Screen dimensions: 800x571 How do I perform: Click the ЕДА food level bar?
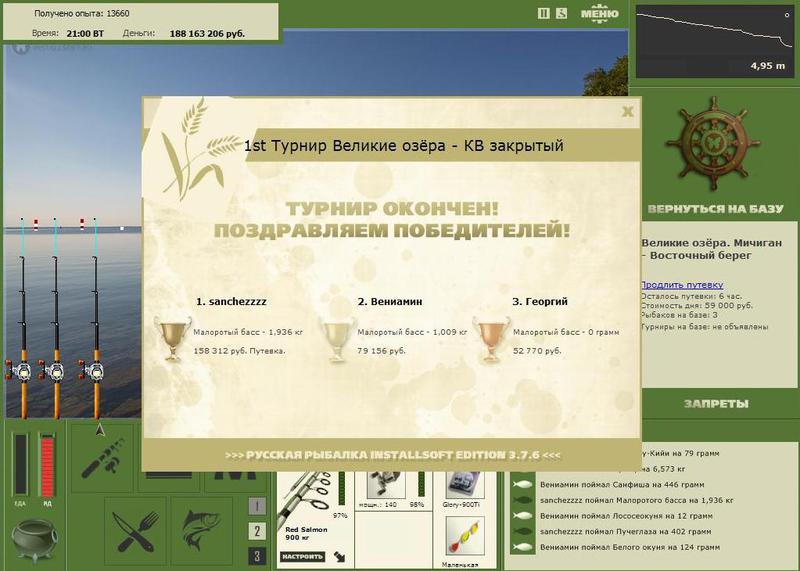click(x=20, y=464)
